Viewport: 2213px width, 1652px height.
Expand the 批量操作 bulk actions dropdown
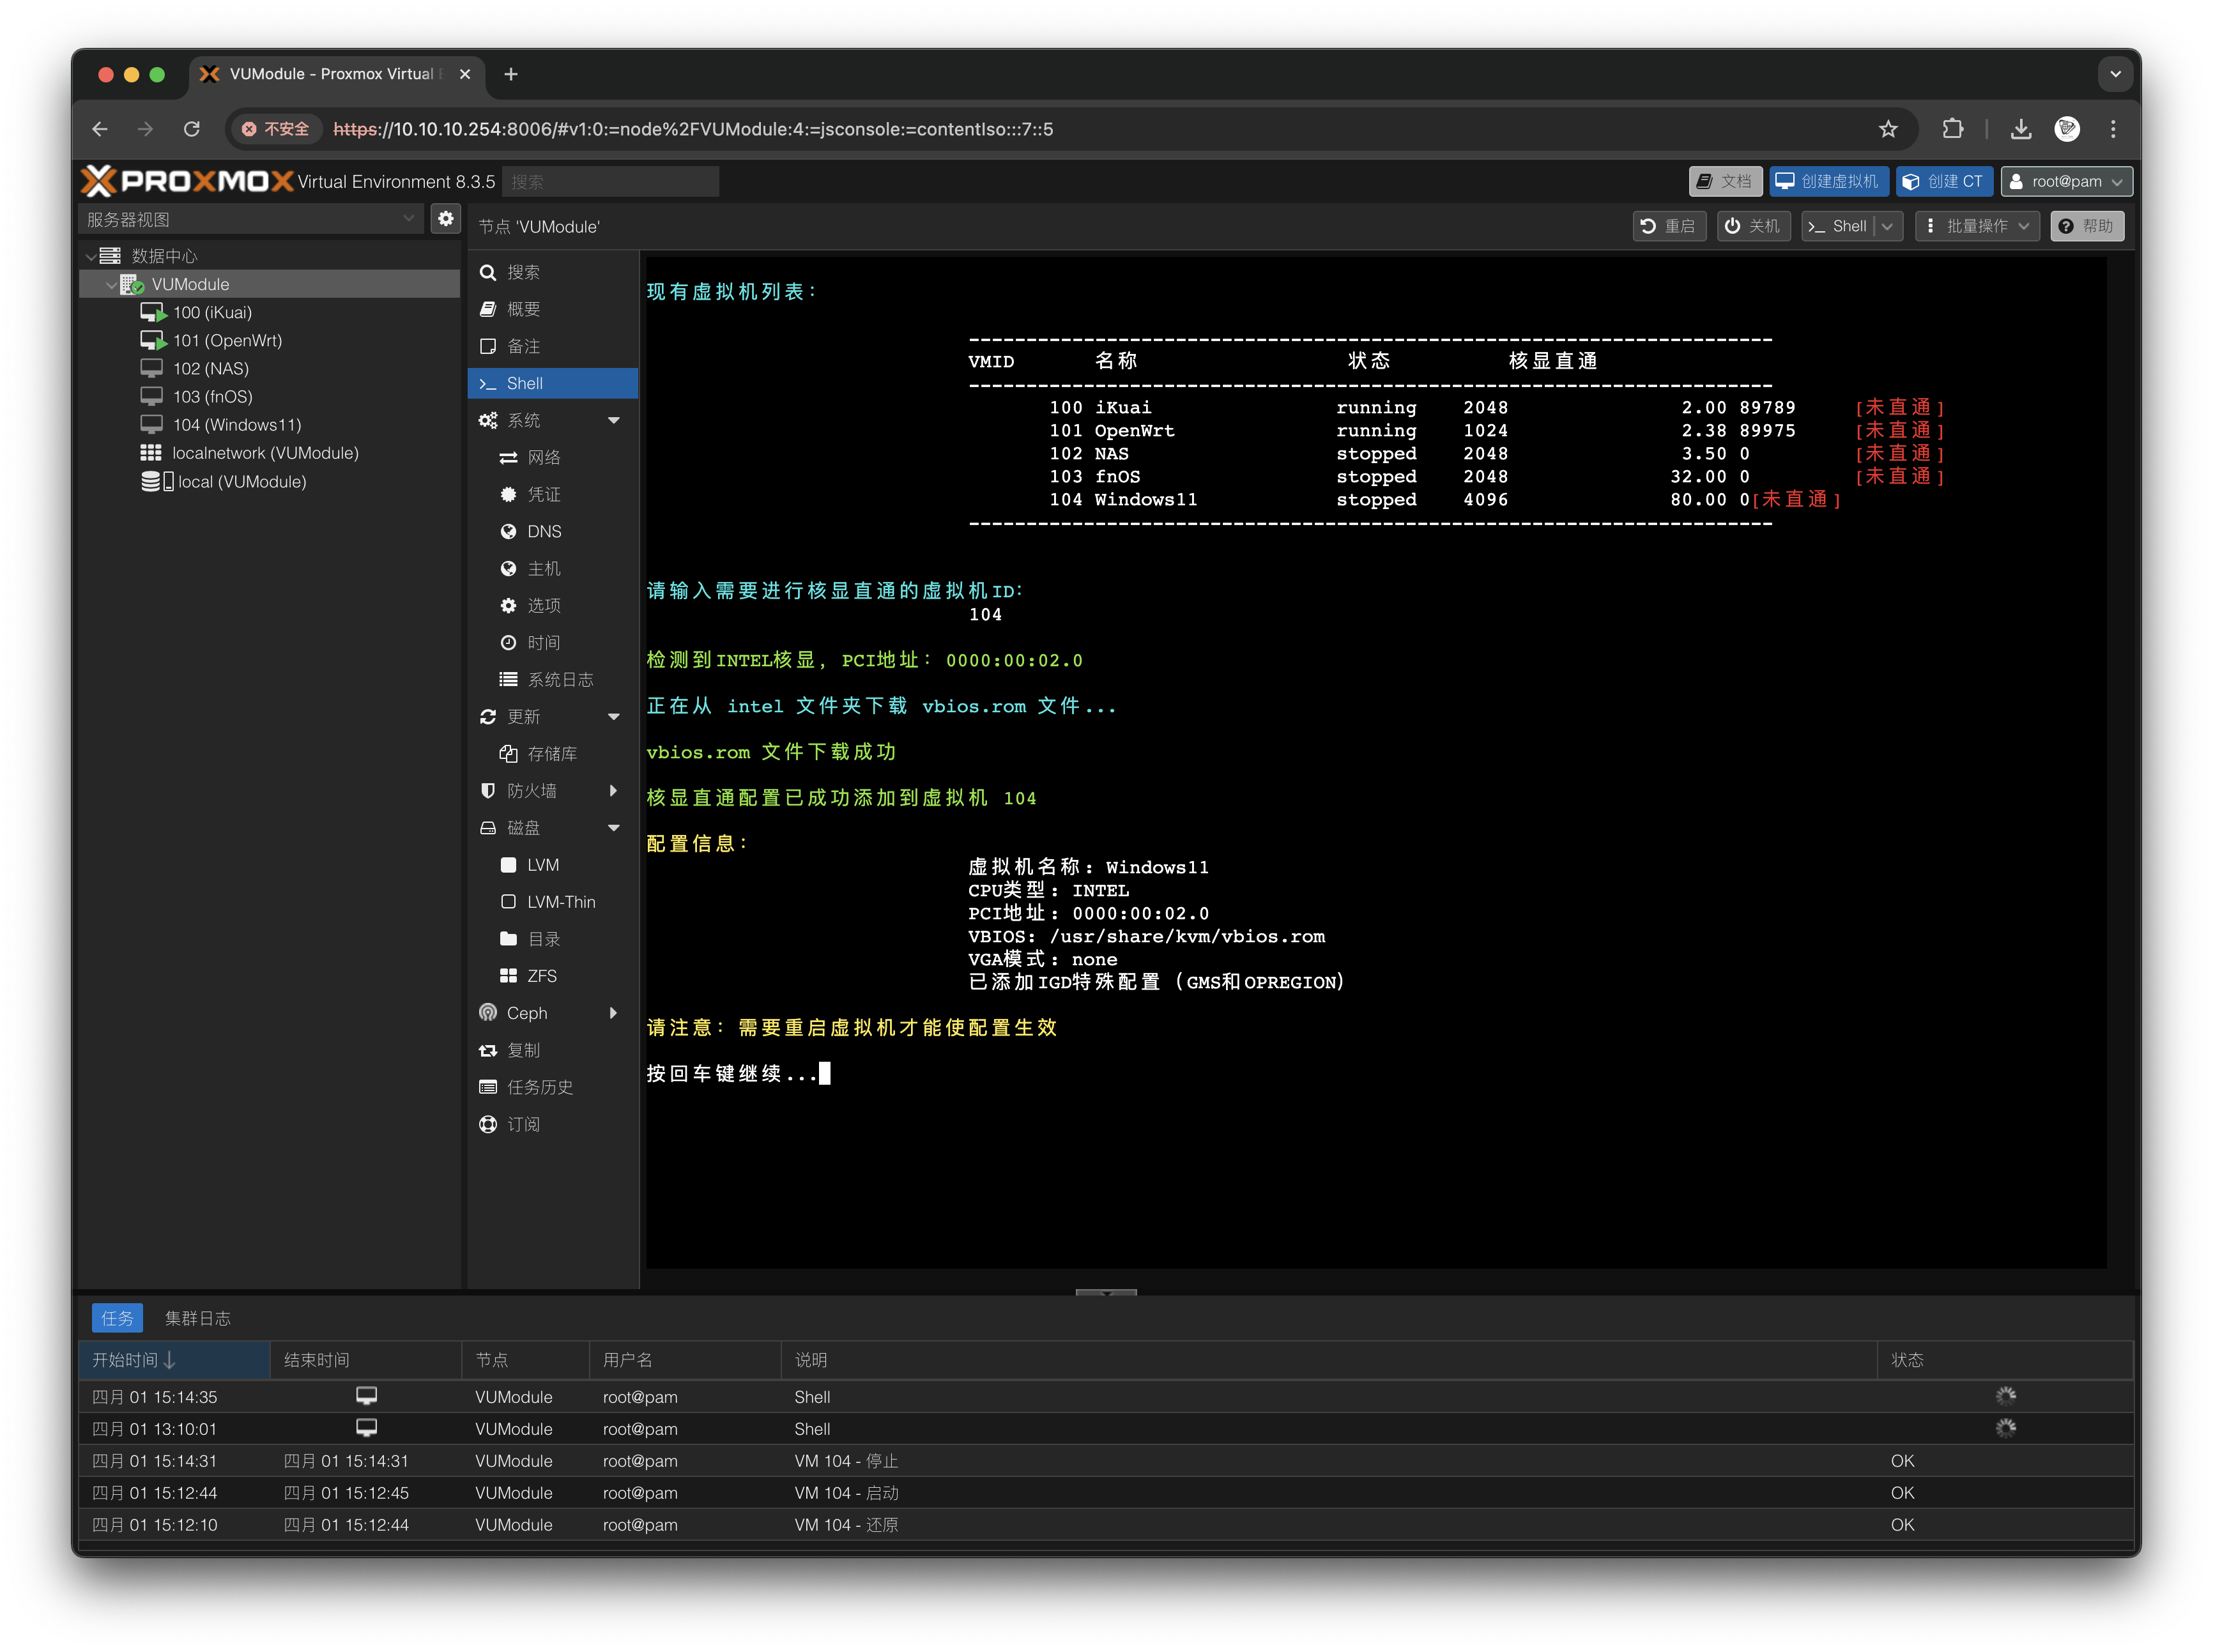(x=1979, y=226)
